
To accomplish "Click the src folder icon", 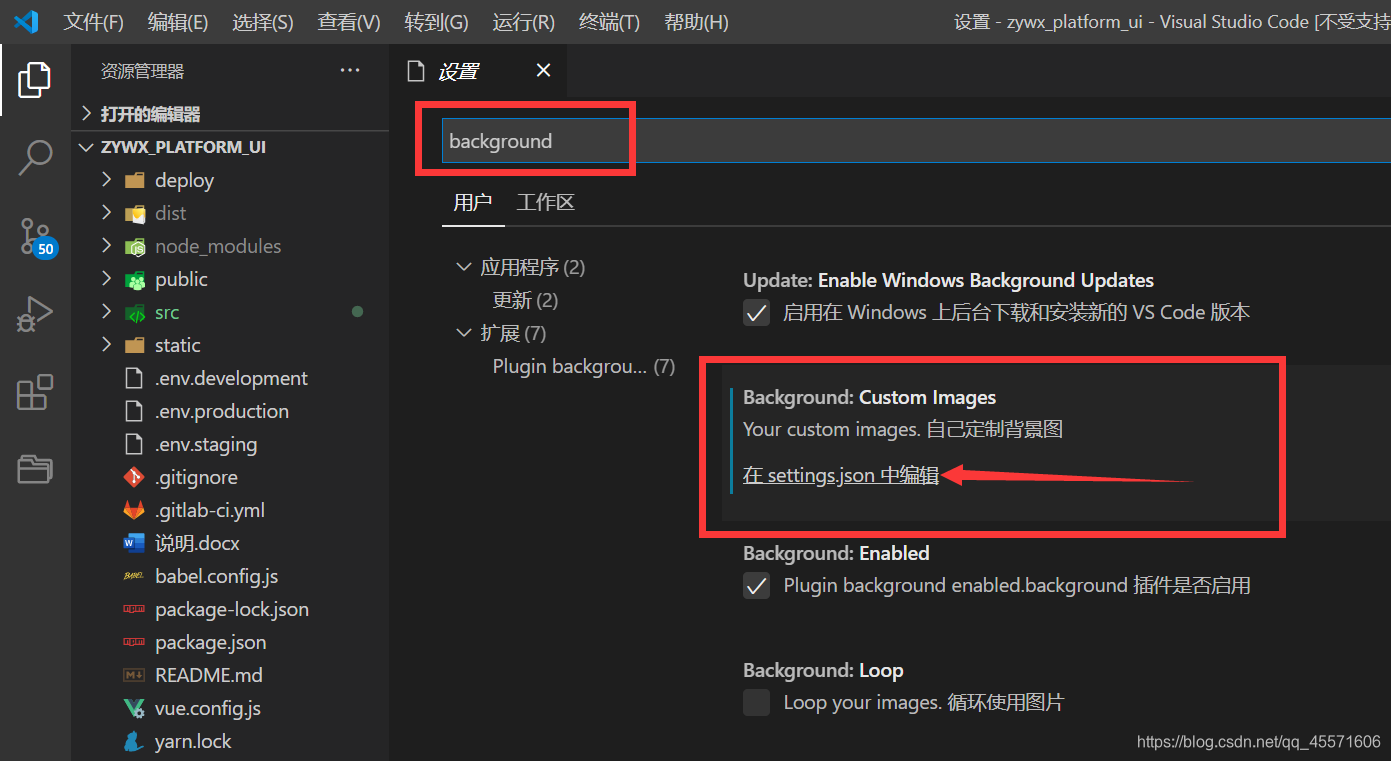I will (x=134, y=313).
